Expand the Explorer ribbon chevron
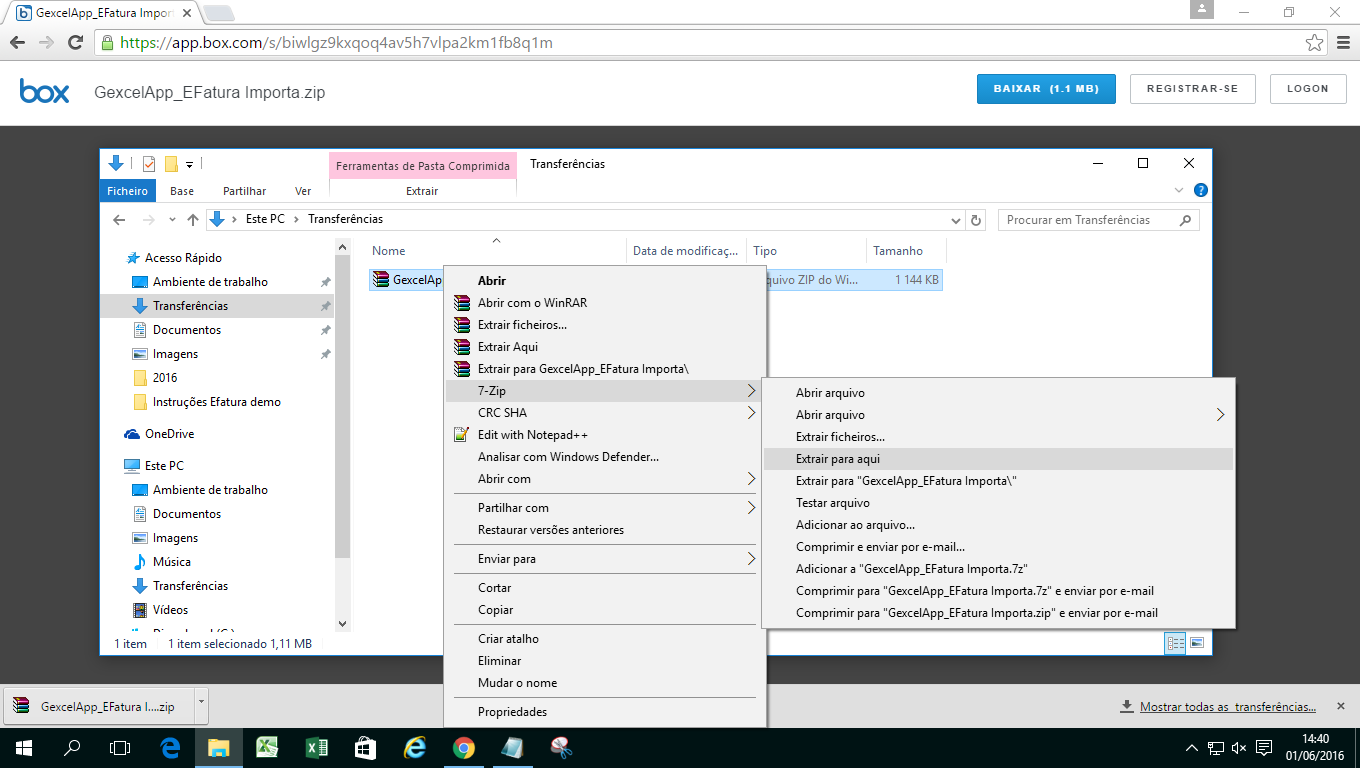The image size is (1360, 768). tap(1178, 190)
